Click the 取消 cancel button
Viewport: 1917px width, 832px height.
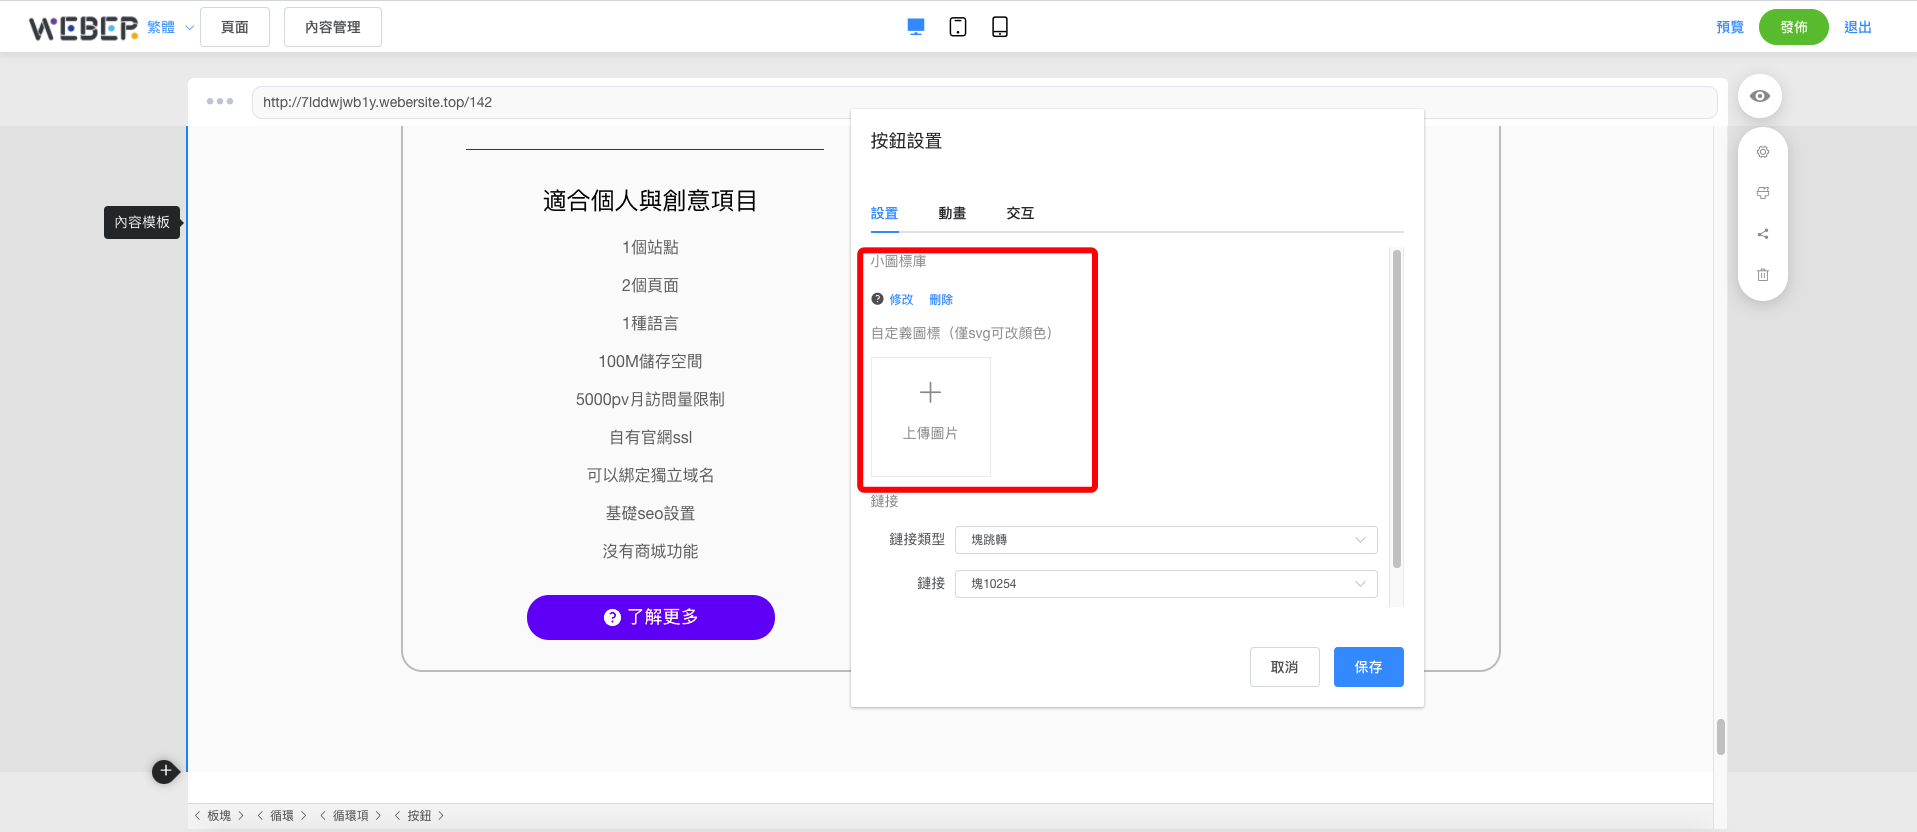click(1285, 667)
